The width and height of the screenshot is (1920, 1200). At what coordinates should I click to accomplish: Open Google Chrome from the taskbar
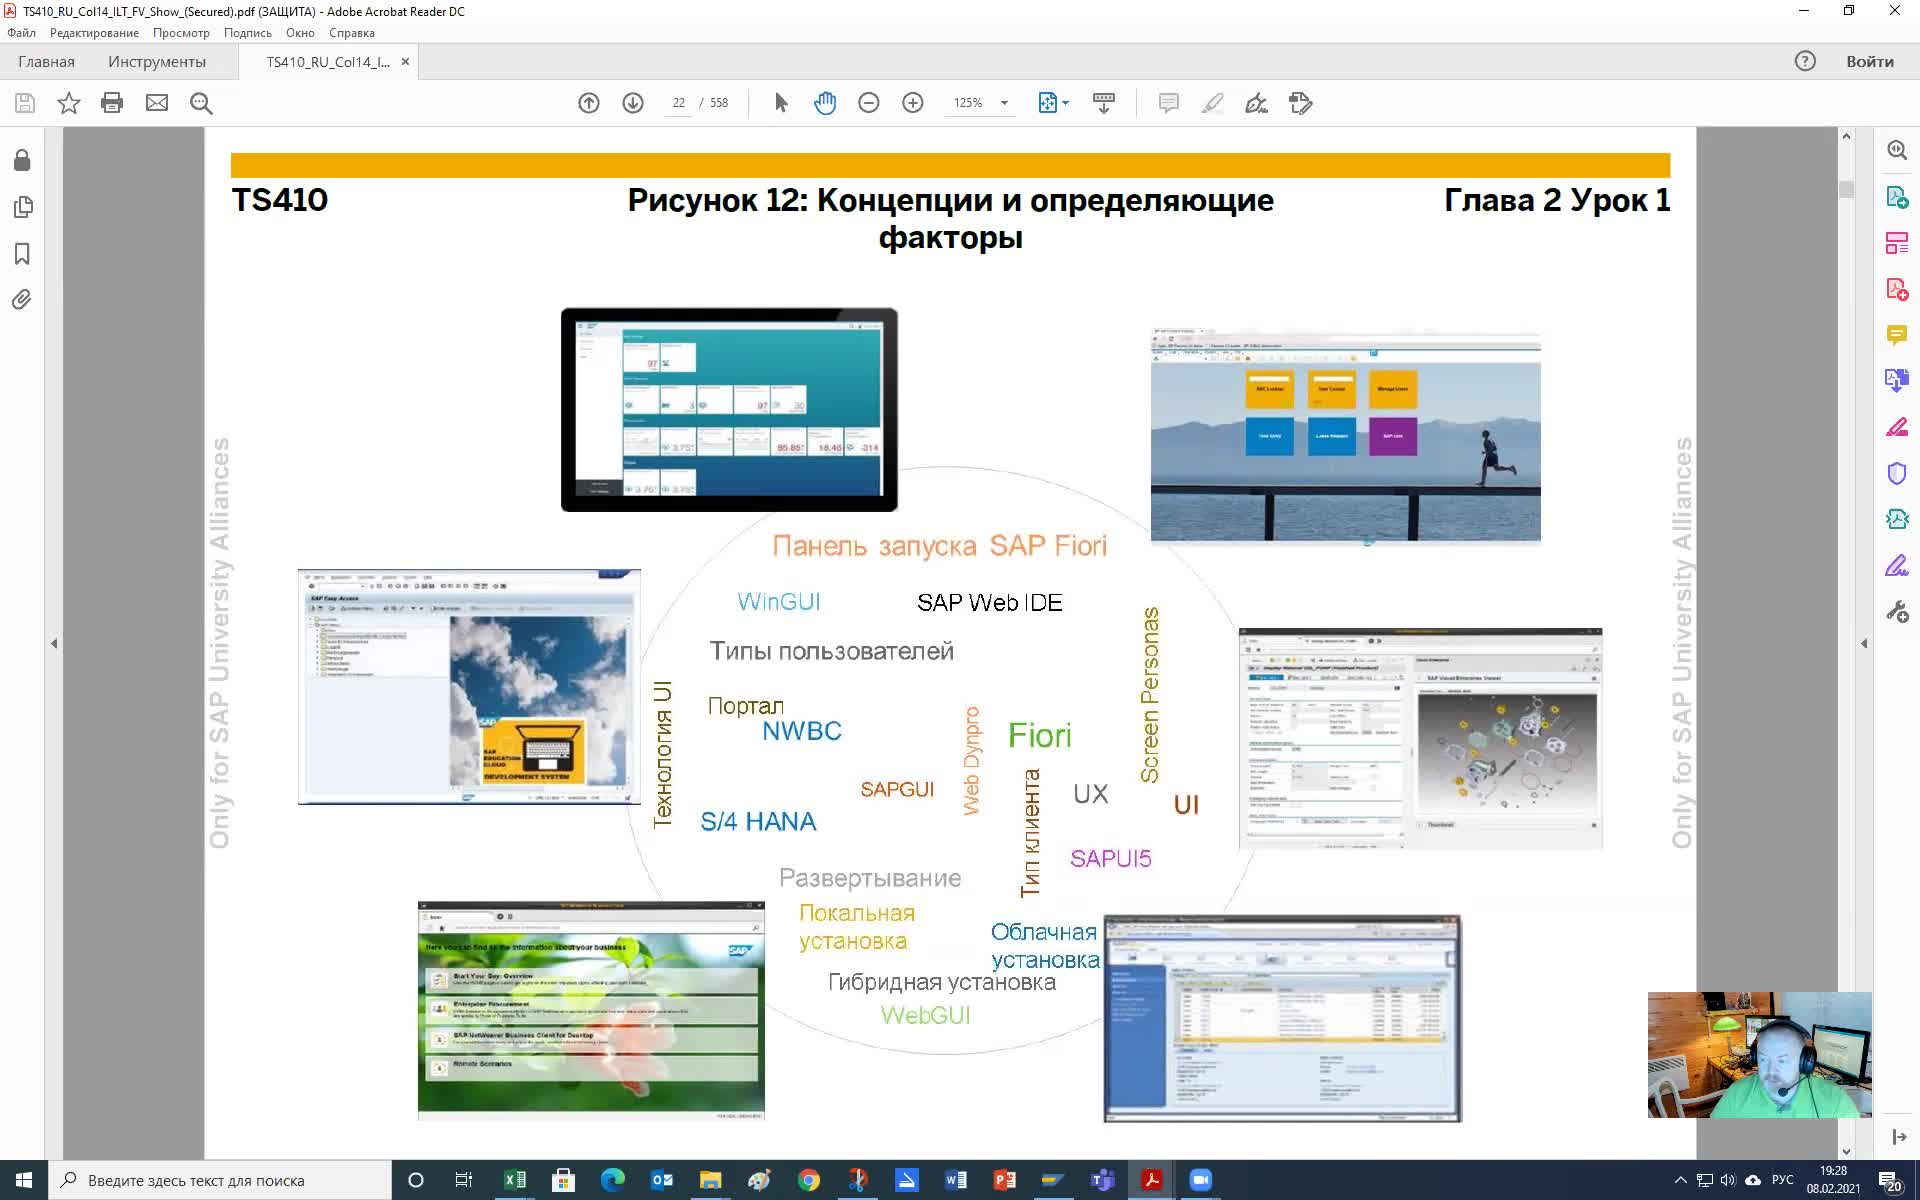point(808,1180)
